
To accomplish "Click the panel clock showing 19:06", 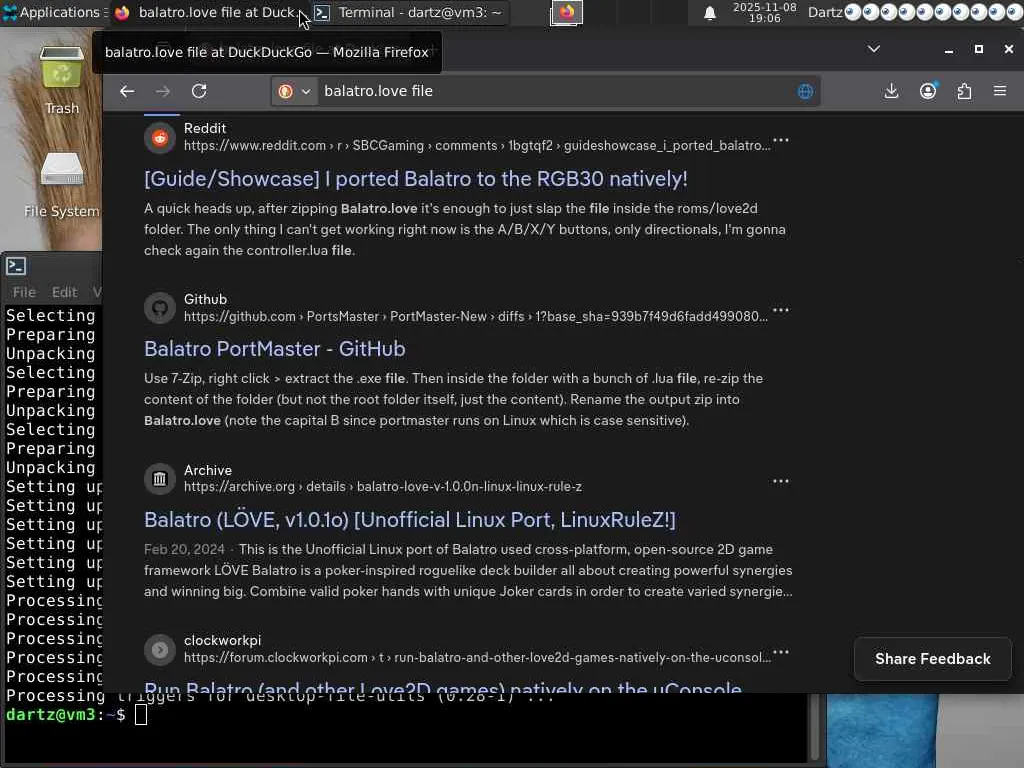I will coord(765,12).
